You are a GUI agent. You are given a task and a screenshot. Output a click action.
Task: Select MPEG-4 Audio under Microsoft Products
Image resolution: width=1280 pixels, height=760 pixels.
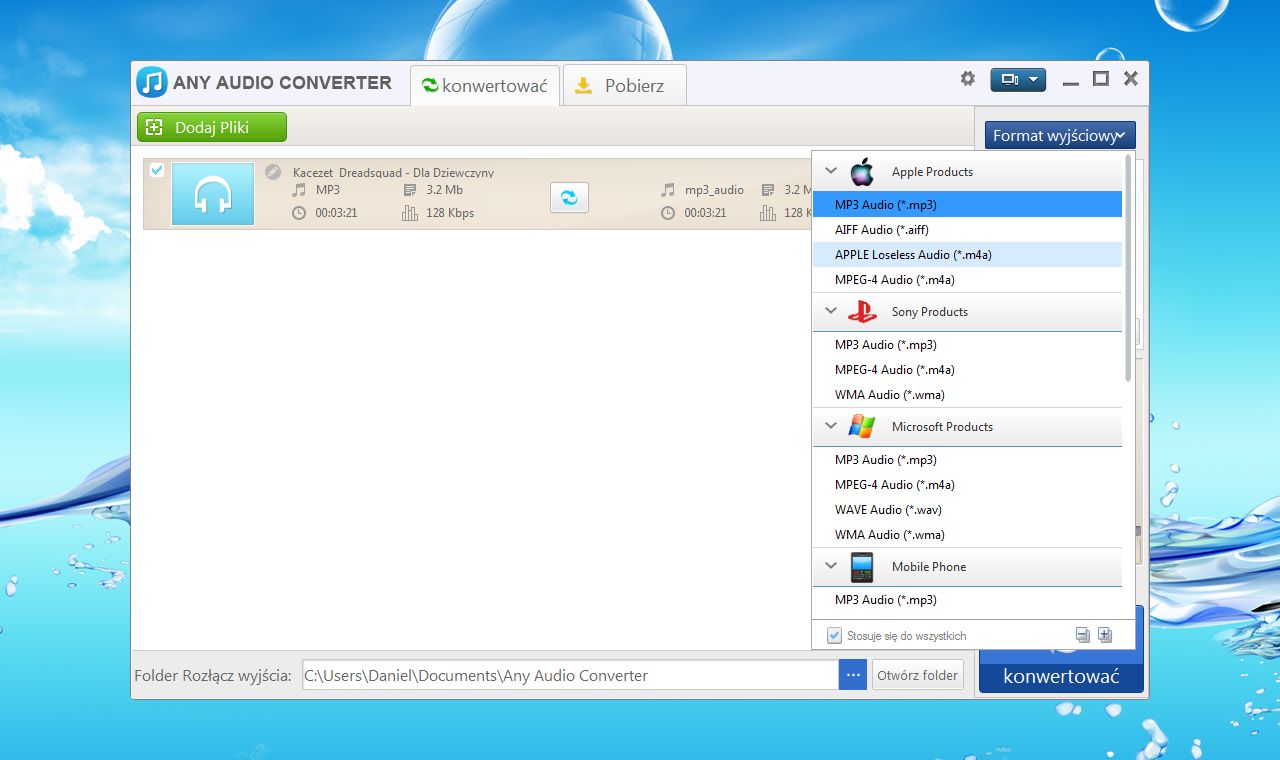pyautogui.click(x=967, y=484)
